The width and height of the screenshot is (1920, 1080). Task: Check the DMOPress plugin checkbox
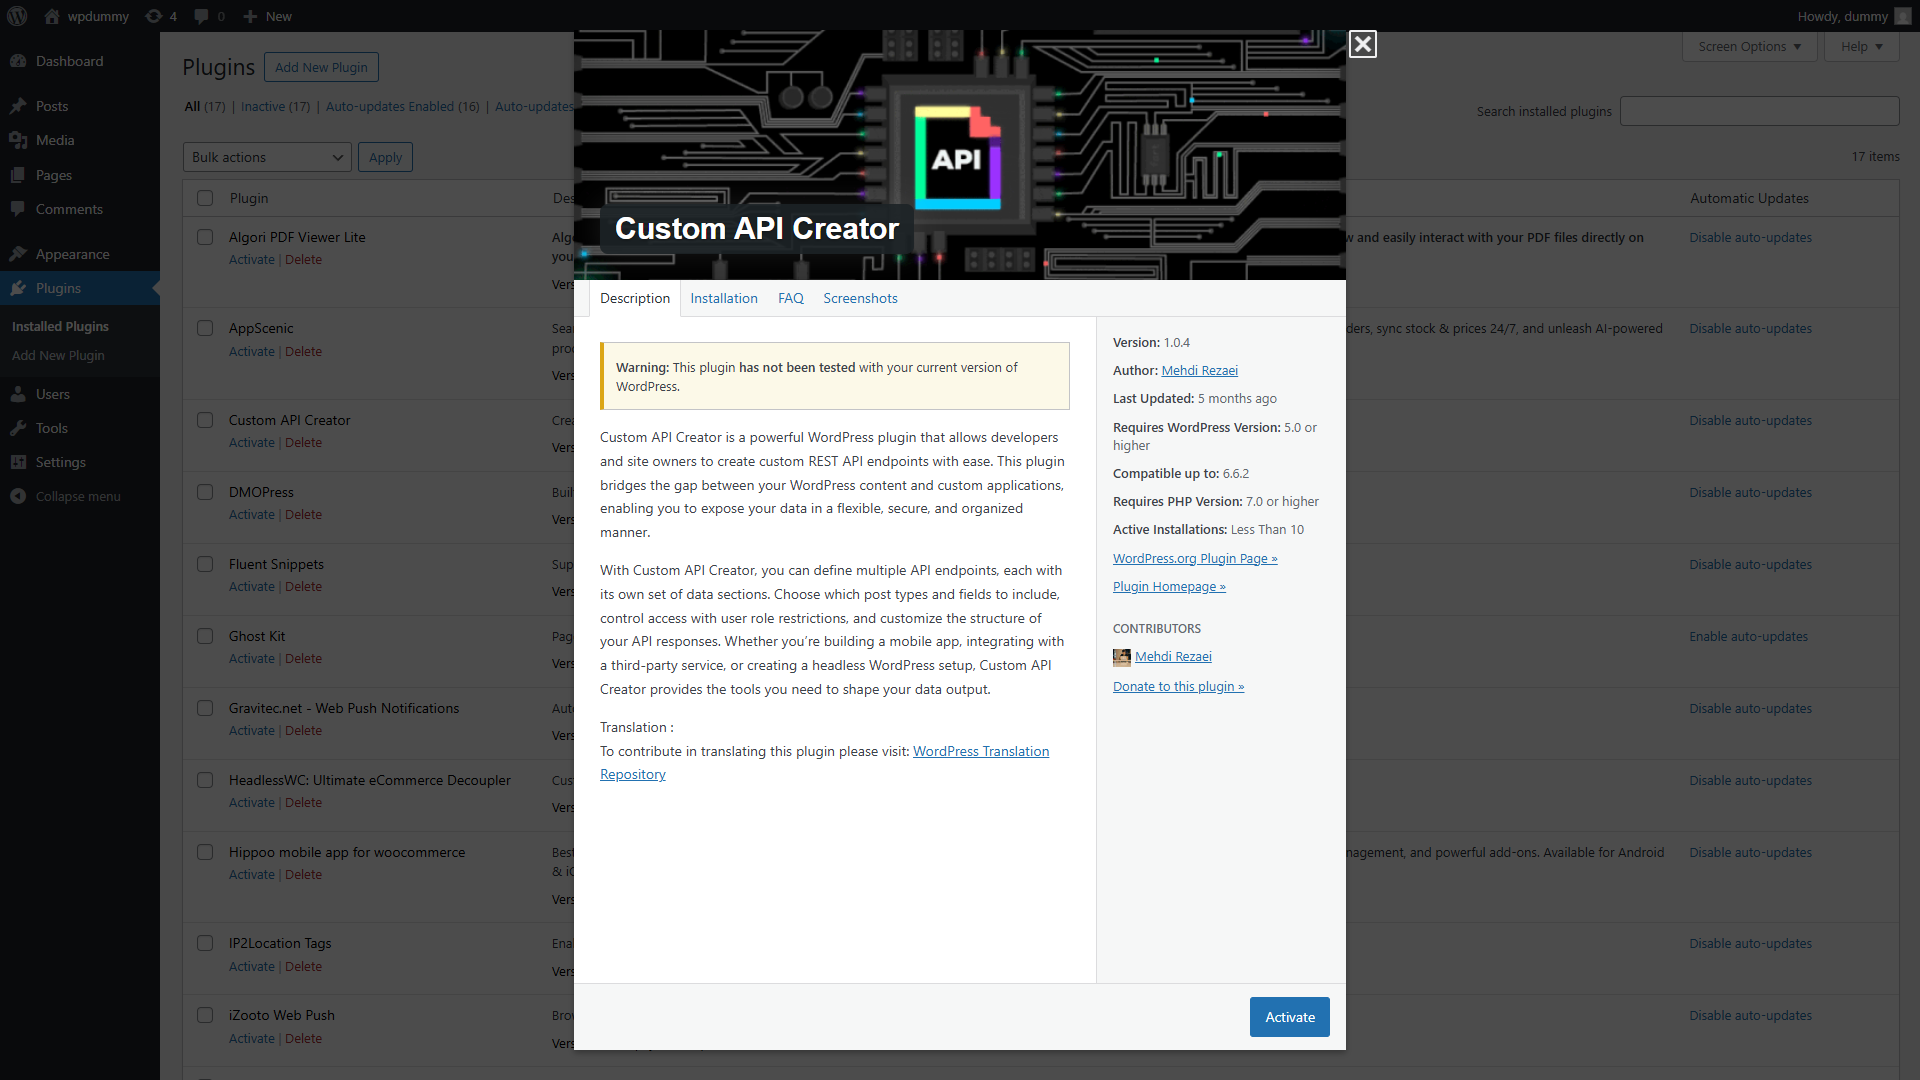205,492
